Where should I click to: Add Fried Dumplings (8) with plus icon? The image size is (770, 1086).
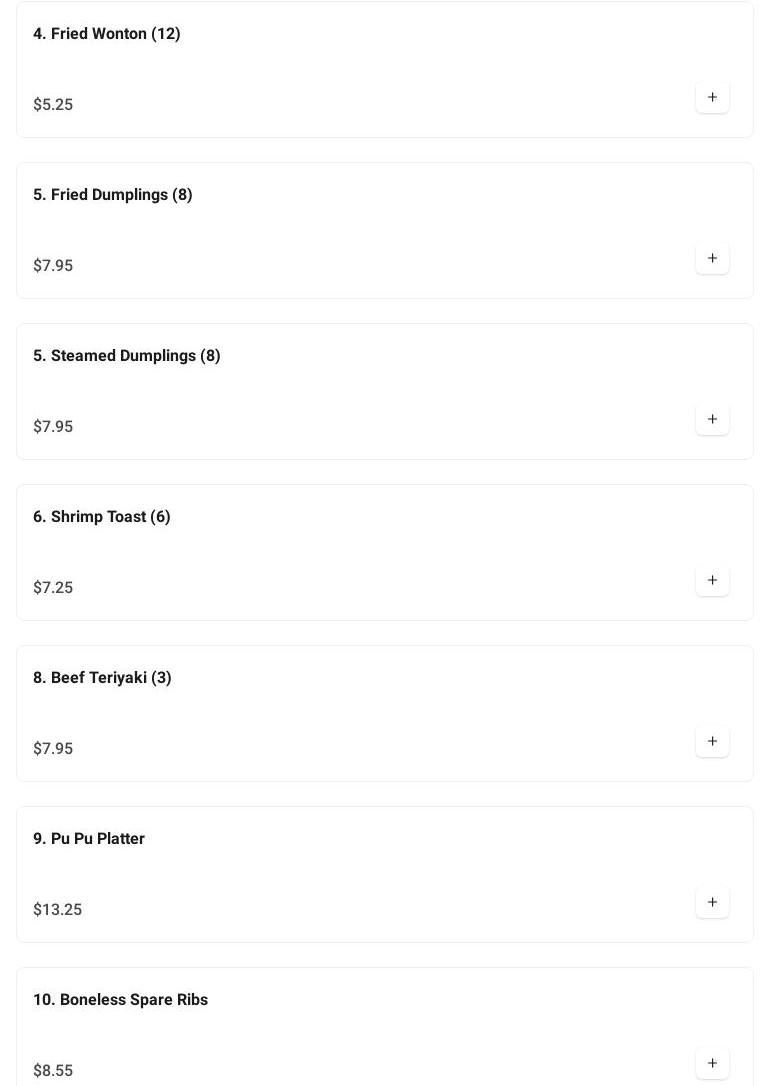(712, 258)
